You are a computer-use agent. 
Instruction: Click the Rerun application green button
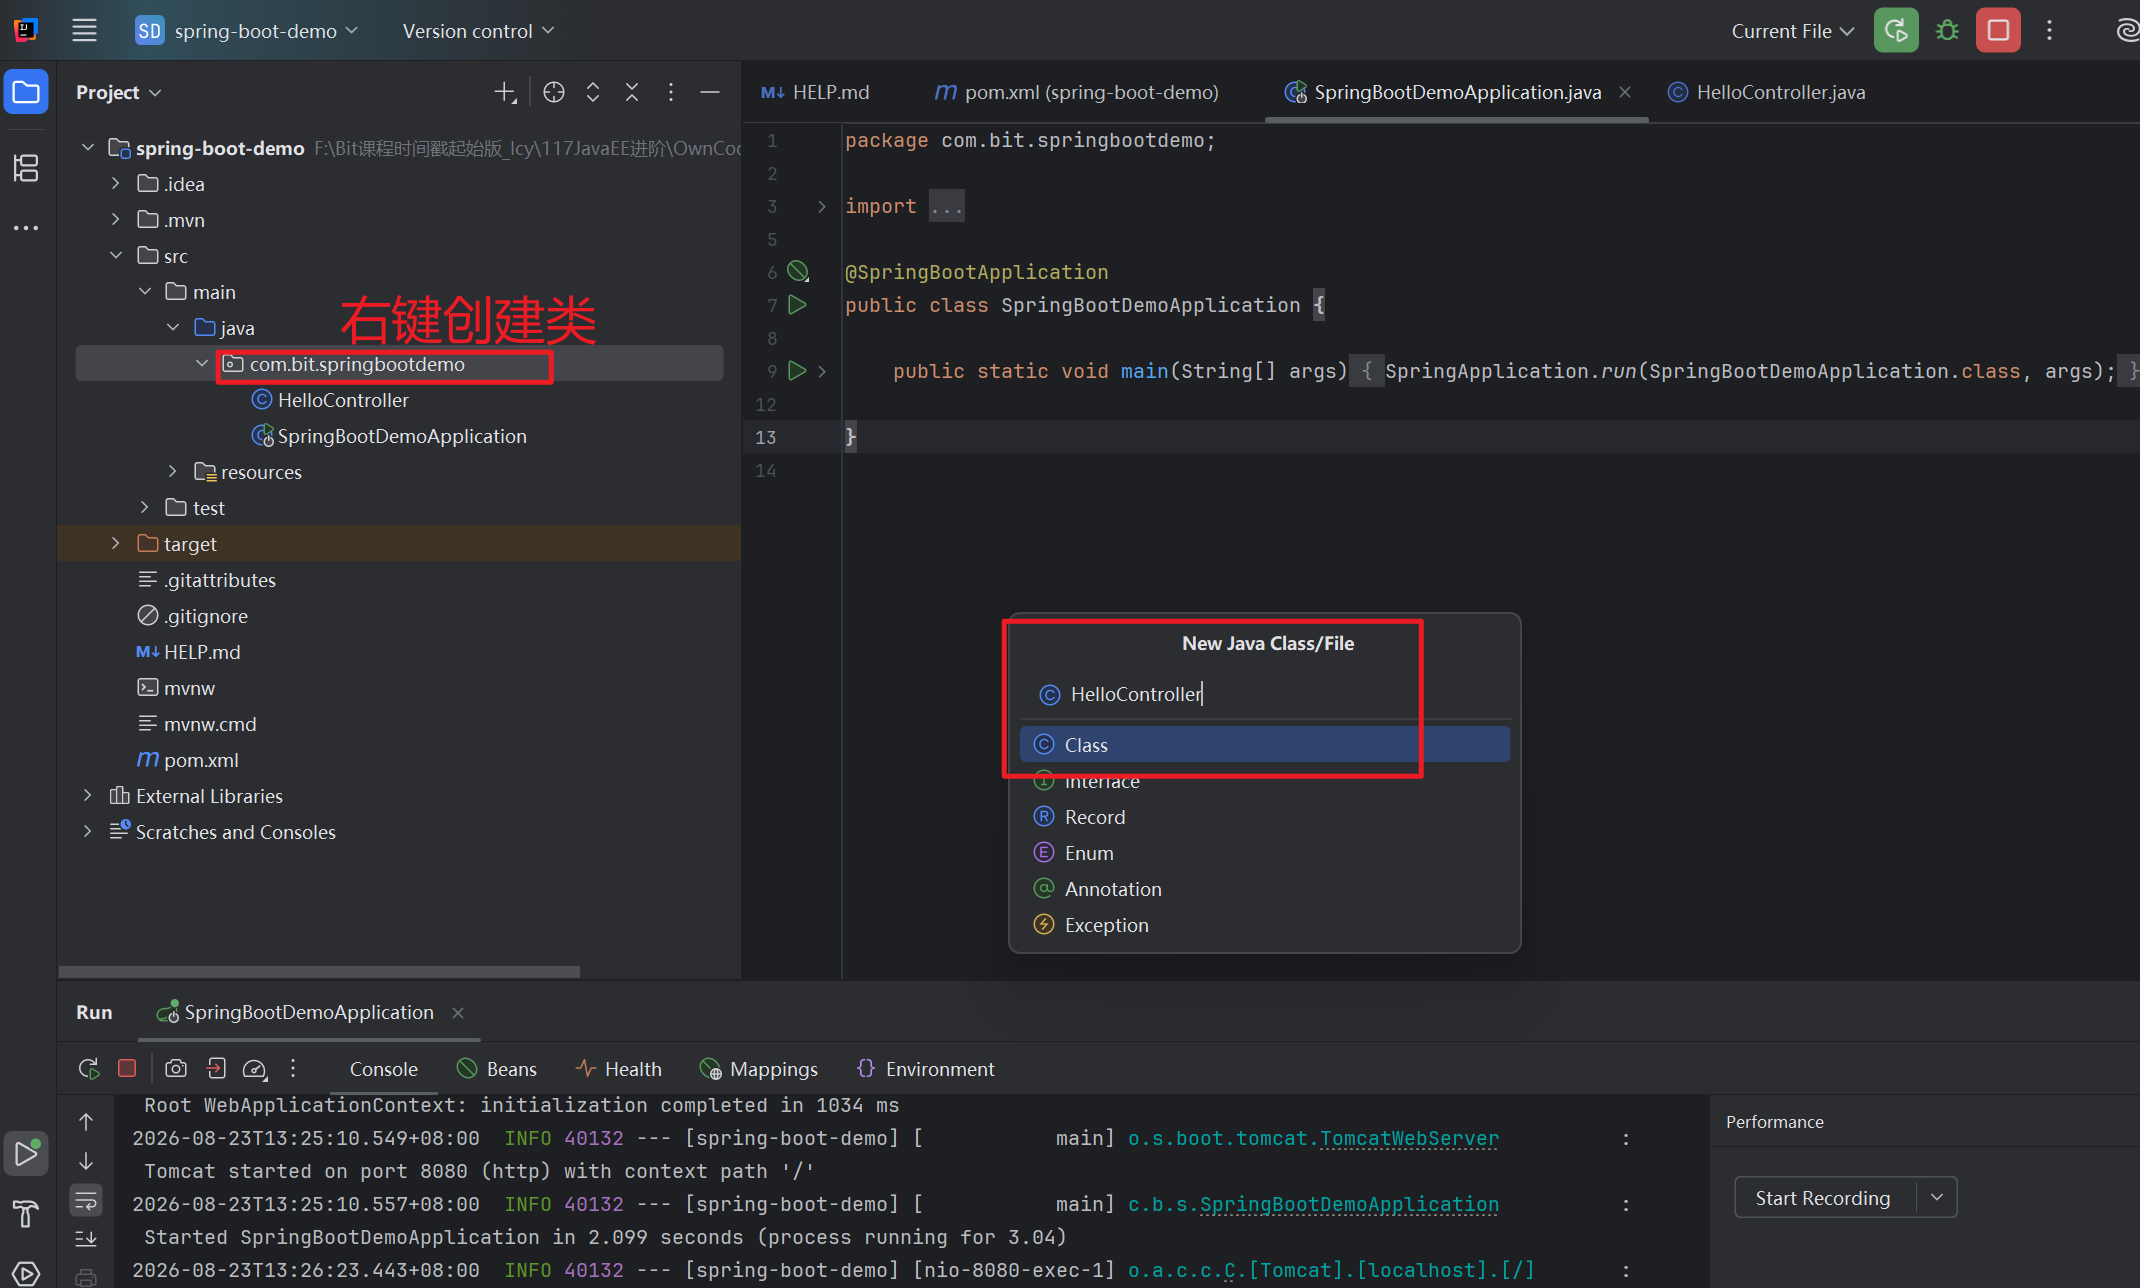click(1896, 30)
